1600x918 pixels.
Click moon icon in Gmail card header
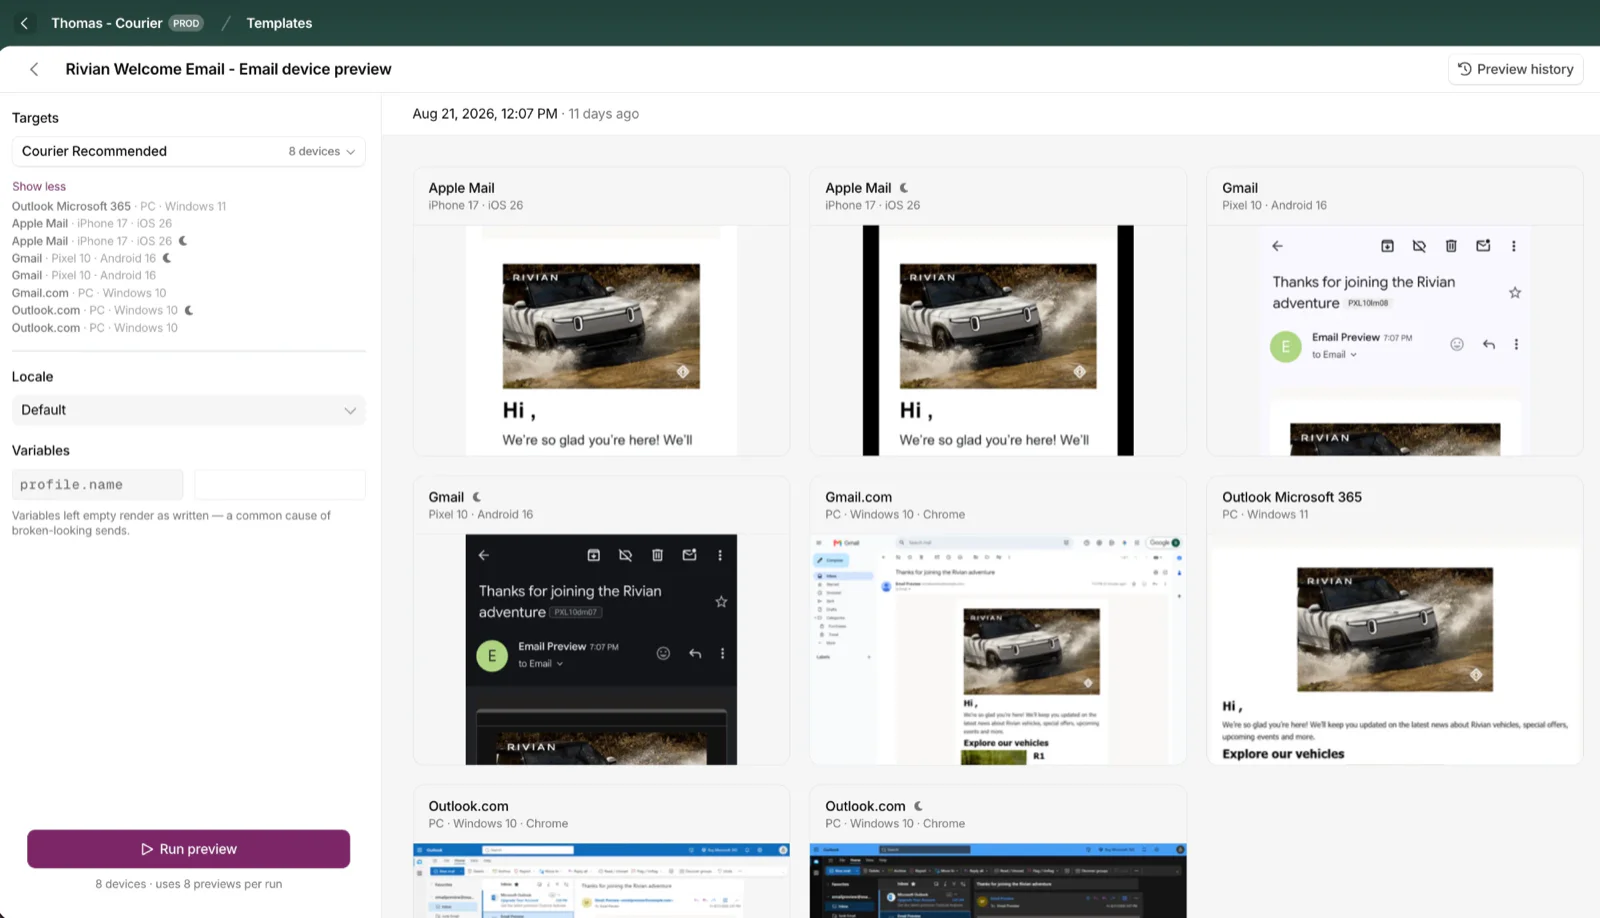(477, 497)
